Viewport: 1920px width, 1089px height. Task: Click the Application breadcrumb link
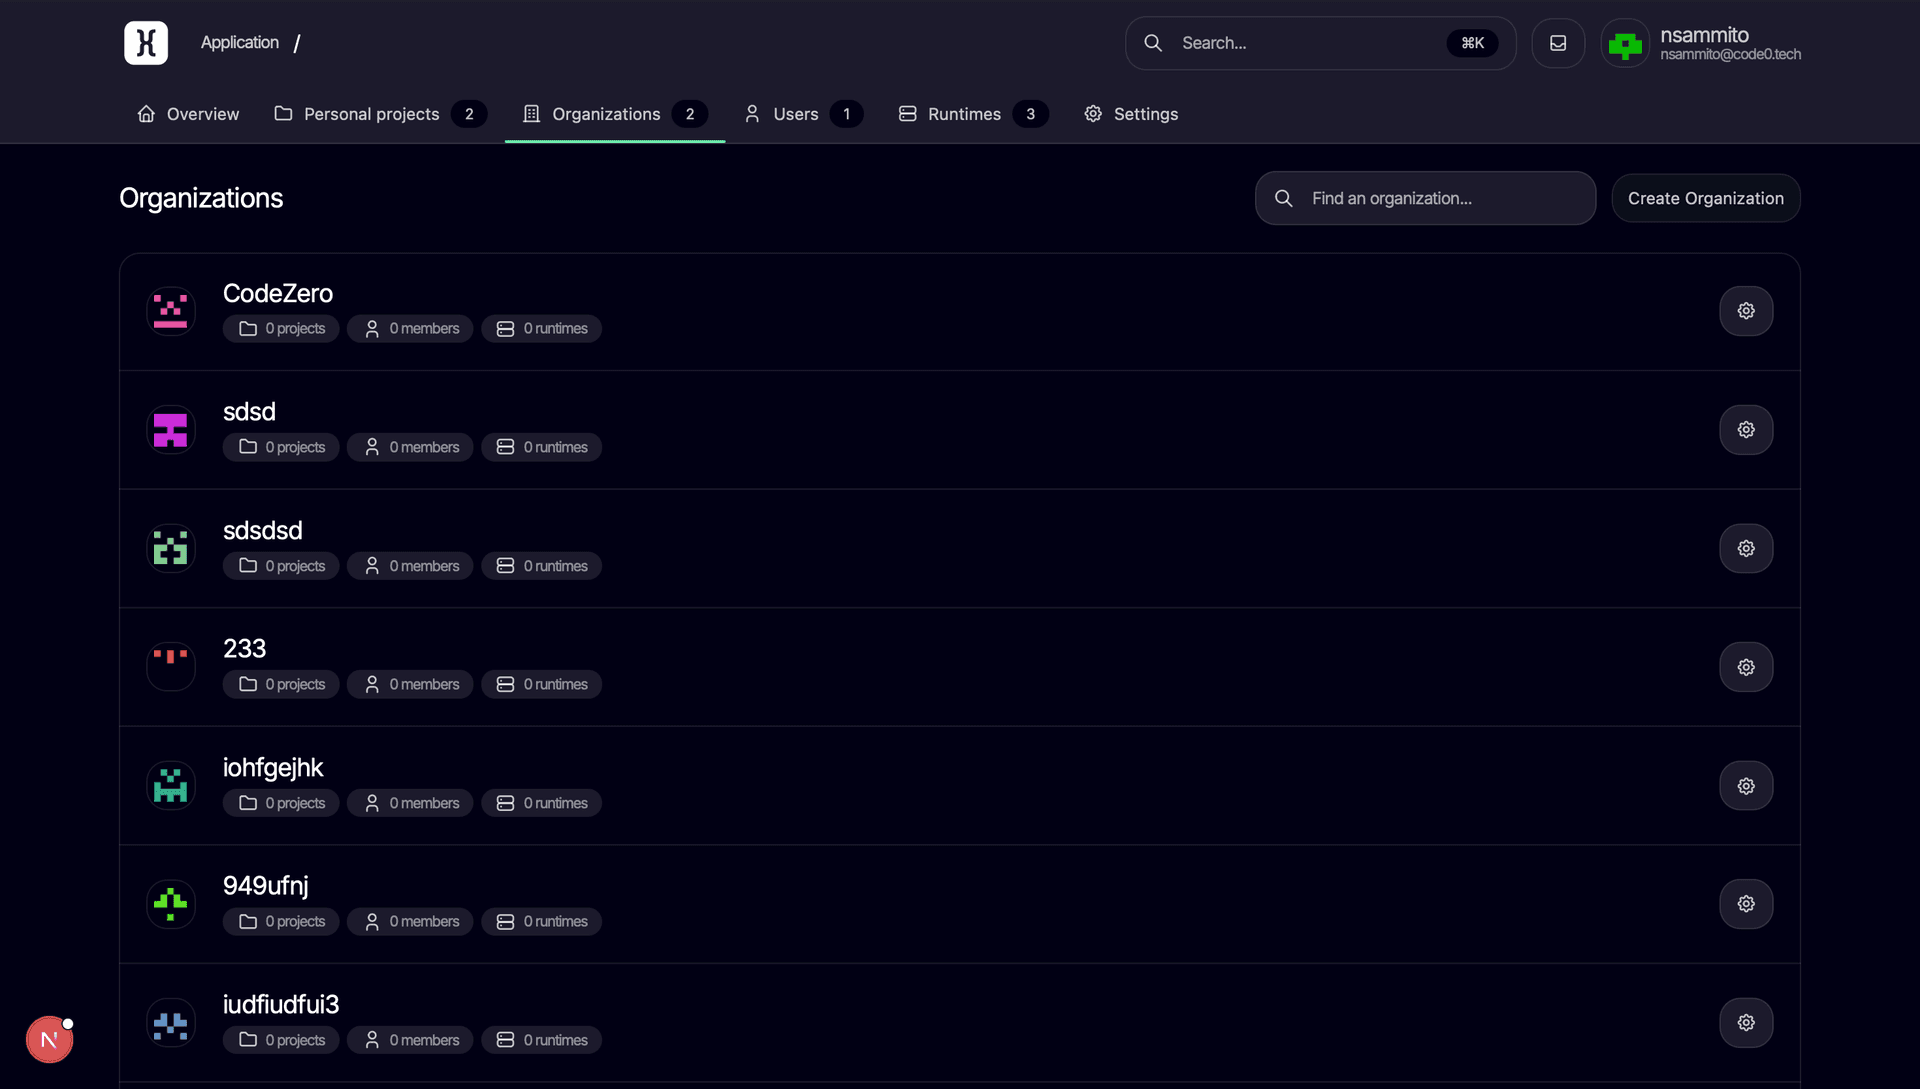(239, 43)
